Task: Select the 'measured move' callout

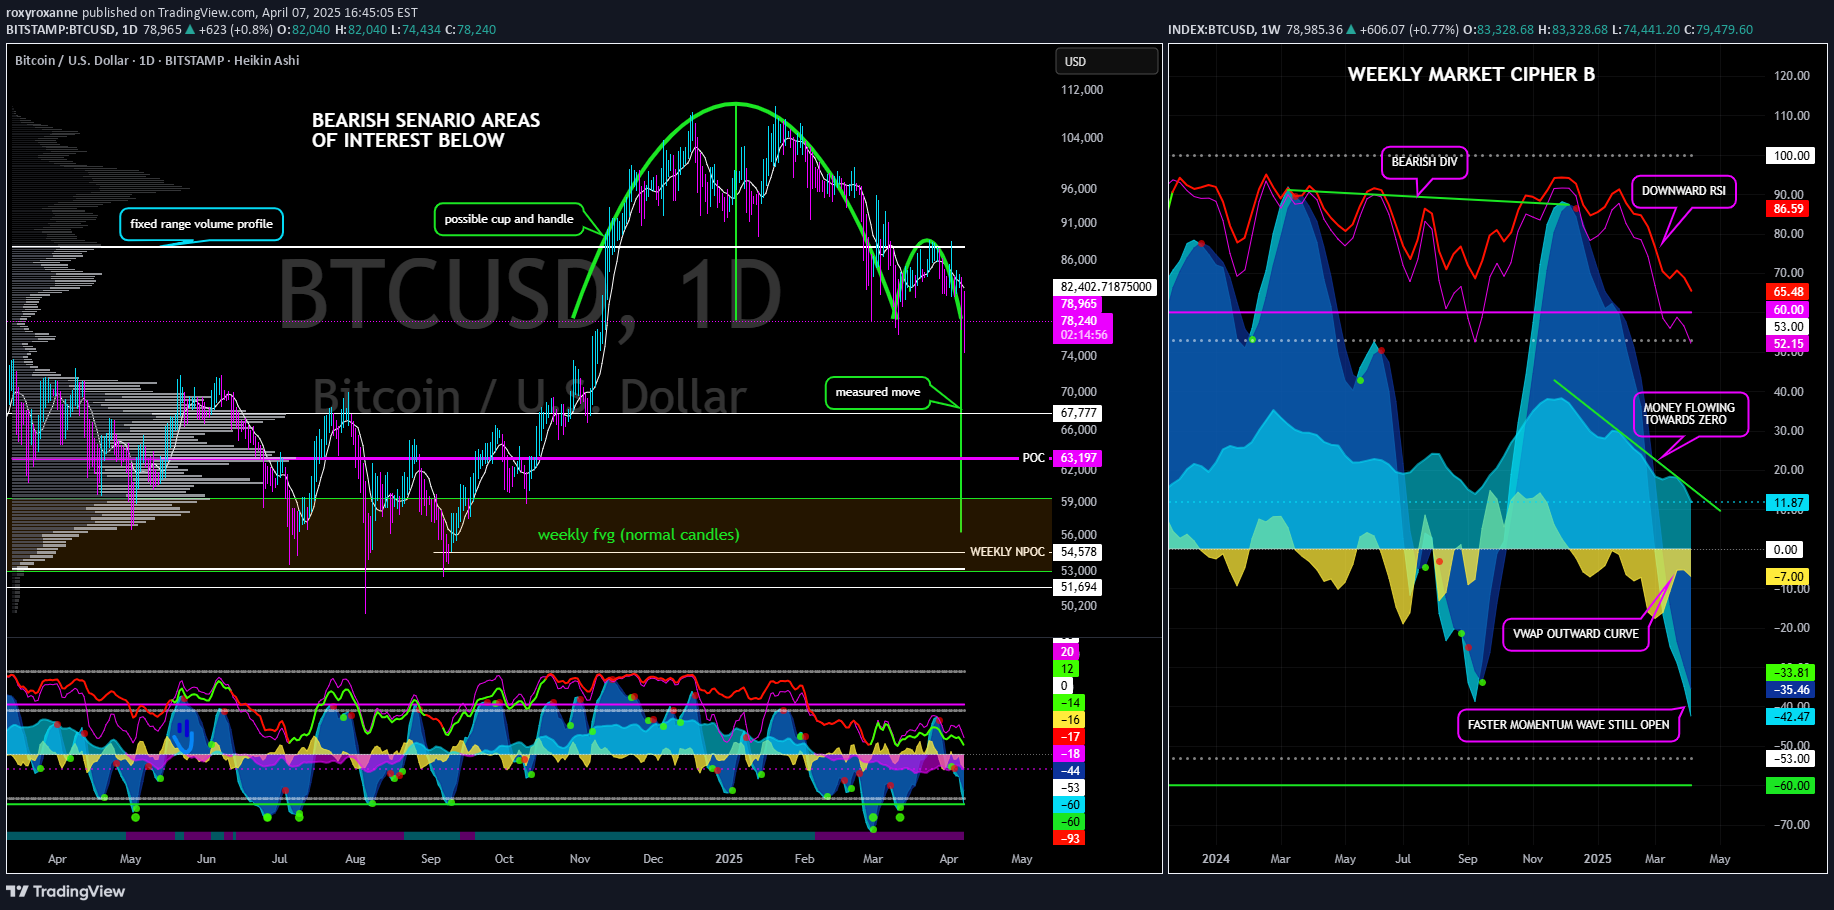Action: [878, 392]
